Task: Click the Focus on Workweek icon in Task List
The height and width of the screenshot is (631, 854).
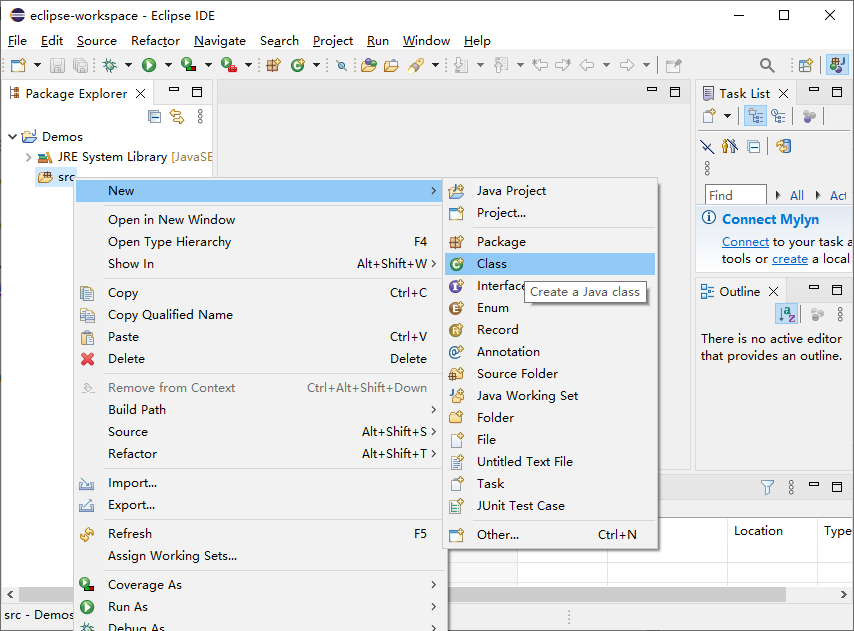Action: pos(809,117)
